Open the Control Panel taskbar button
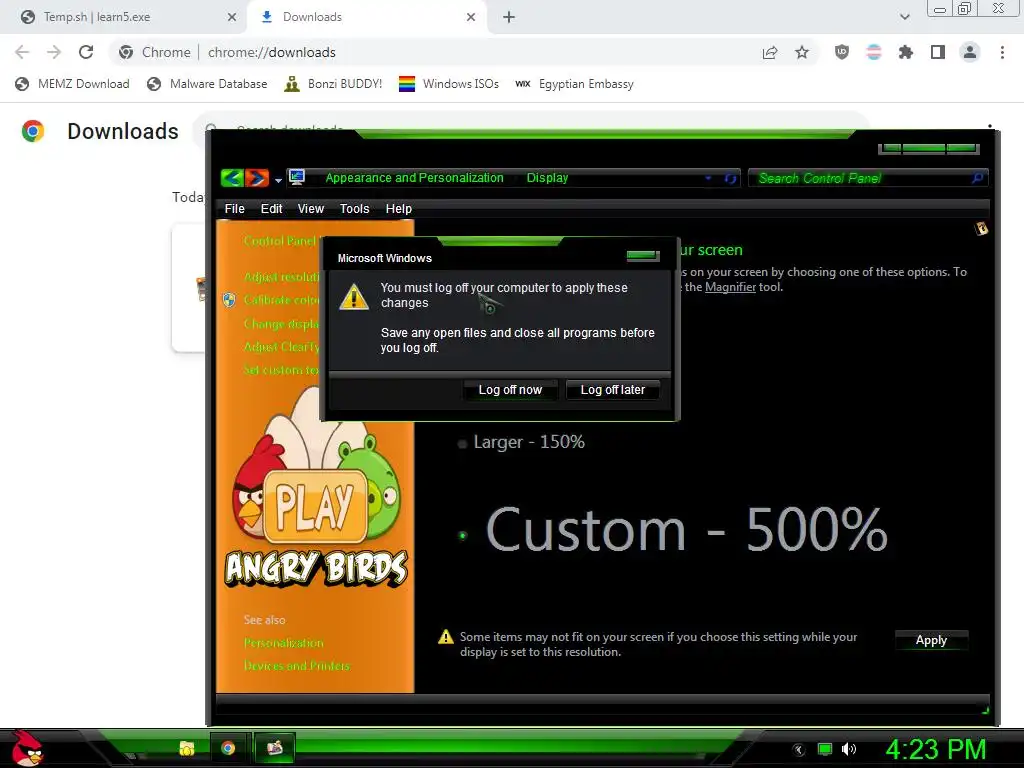 coord(274,748)
